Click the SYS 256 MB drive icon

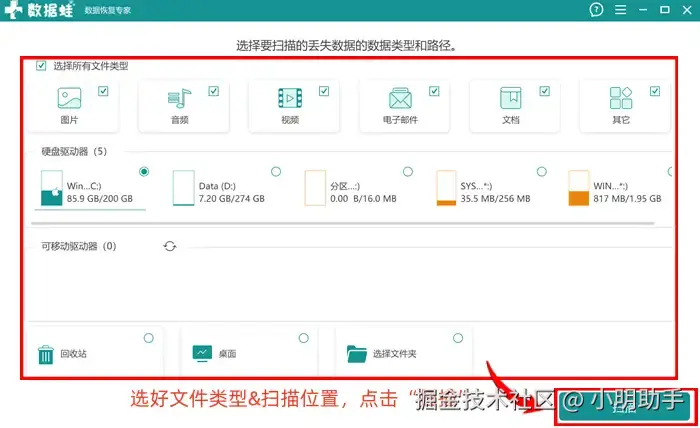(446, 188)
